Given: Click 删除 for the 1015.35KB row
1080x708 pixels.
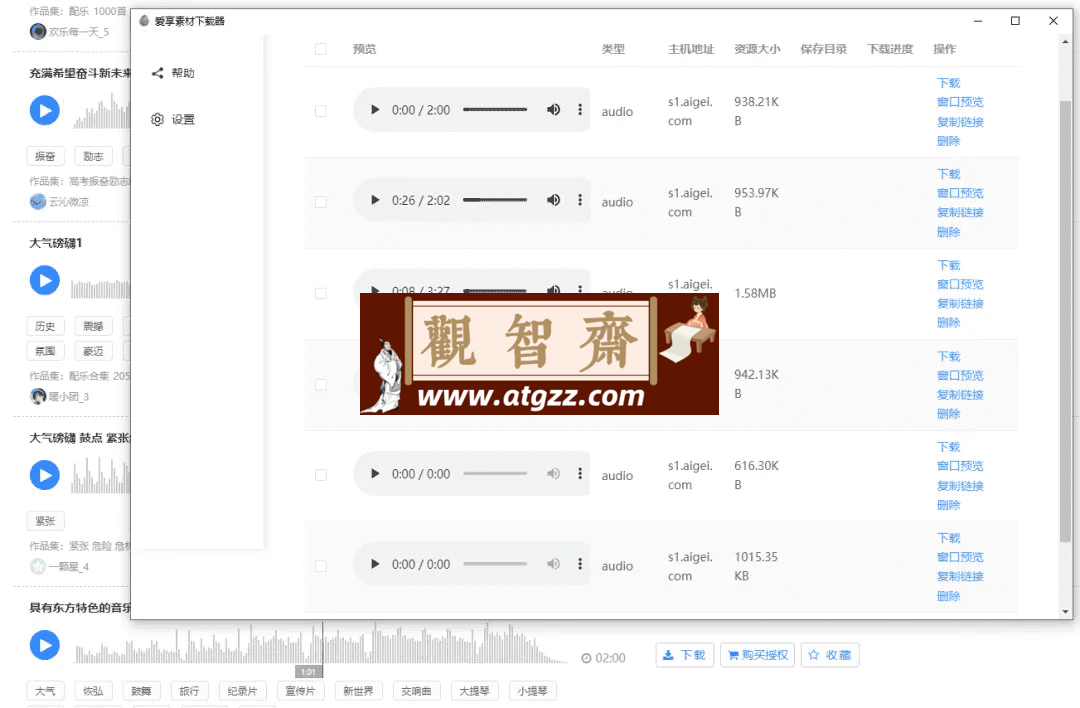Looking at the screenshot, I should tap(948, 596).
